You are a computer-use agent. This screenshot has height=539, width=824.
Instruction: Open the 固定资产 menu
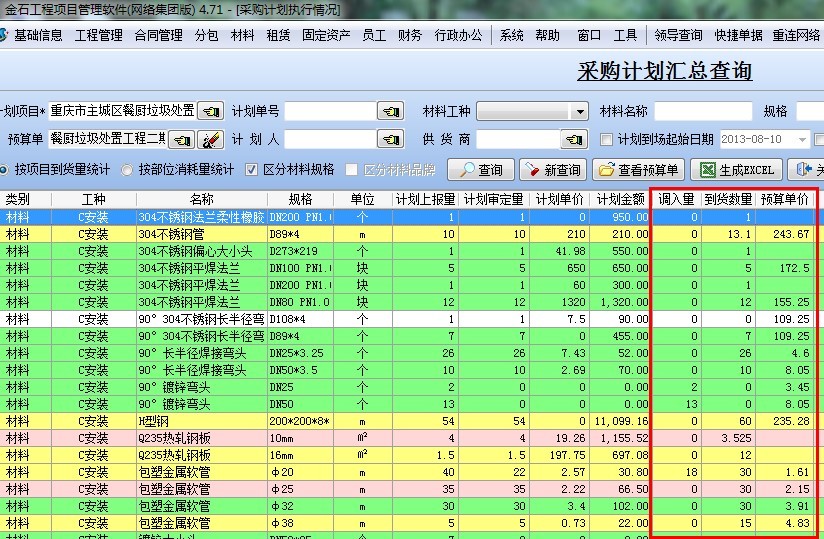tap(326, 35)
